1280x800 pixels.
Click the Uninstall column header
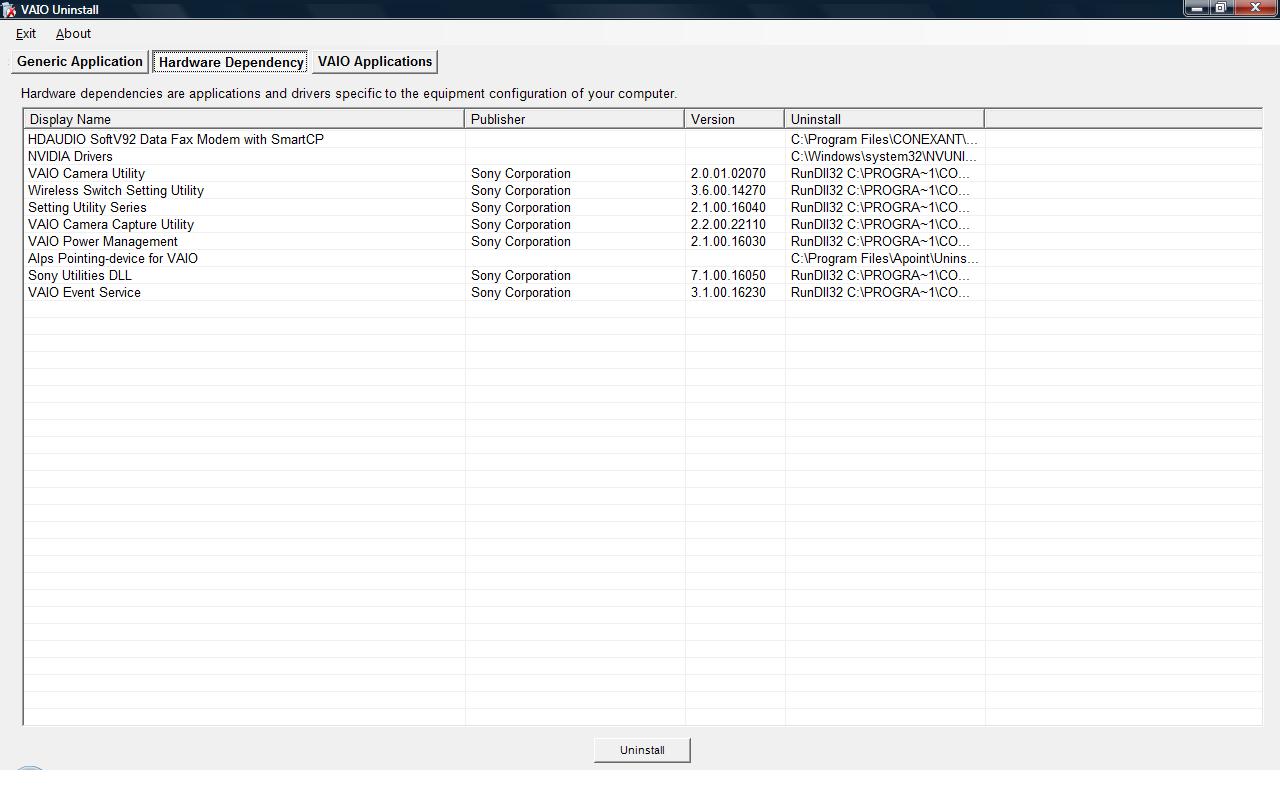pyautogui.click(x=885, y=119)
